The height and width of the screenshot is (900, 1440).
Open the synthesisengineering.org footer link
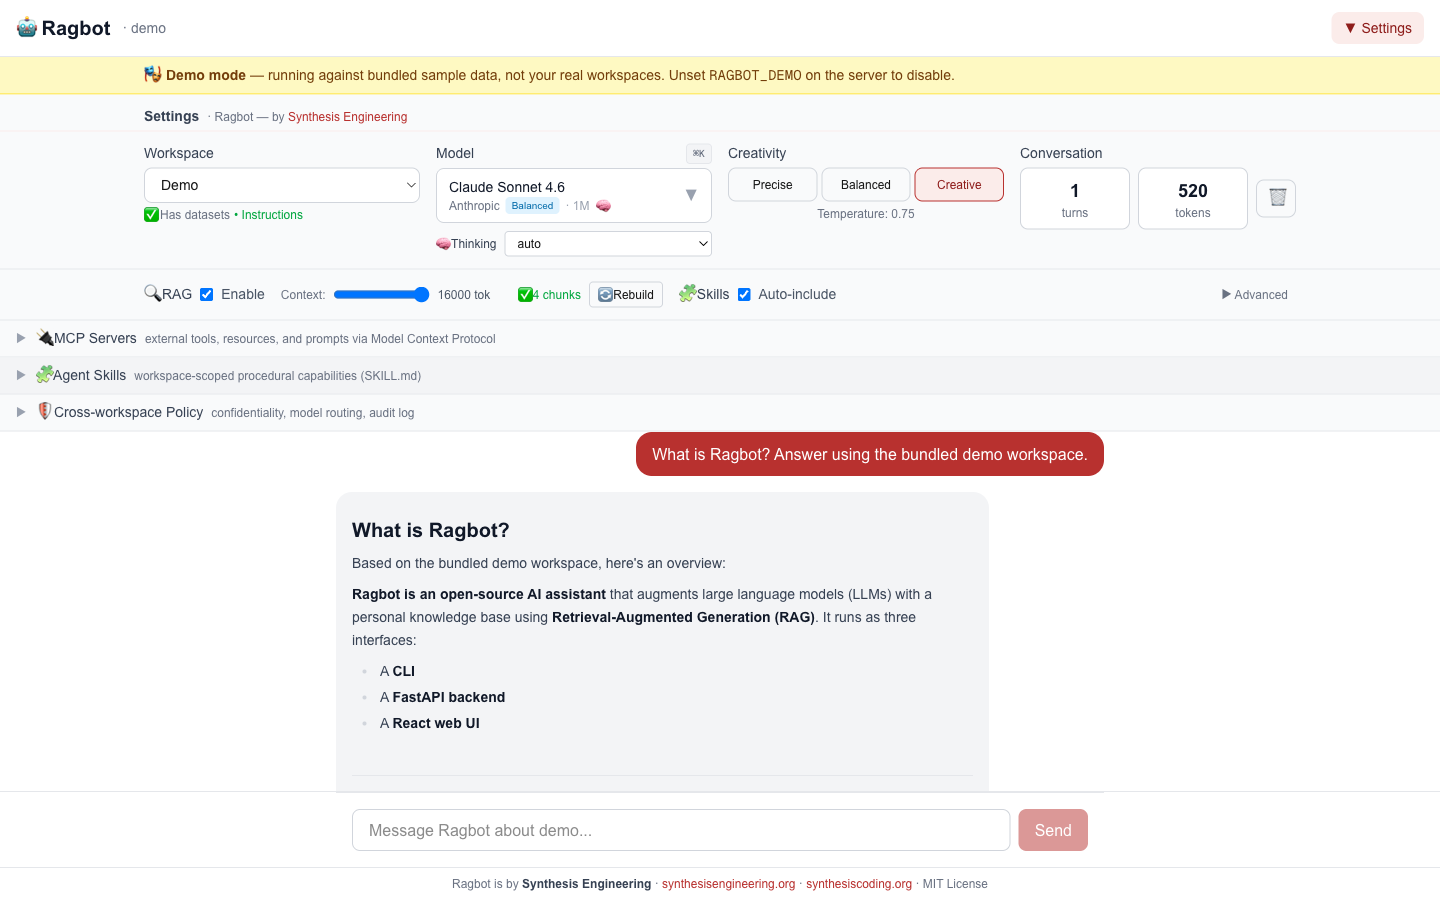tap(728, 884)
